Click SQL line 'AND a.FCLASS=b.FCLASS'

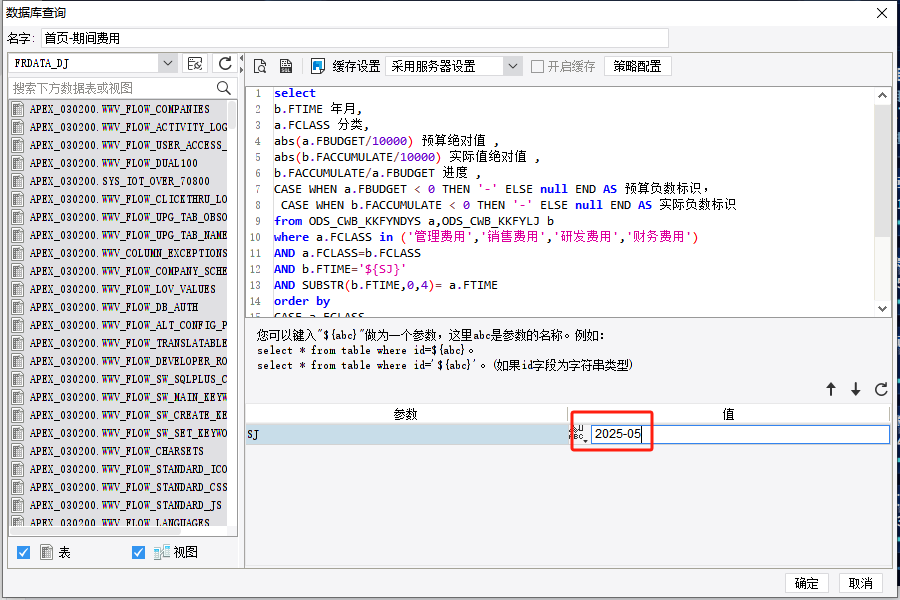point(347,253)
